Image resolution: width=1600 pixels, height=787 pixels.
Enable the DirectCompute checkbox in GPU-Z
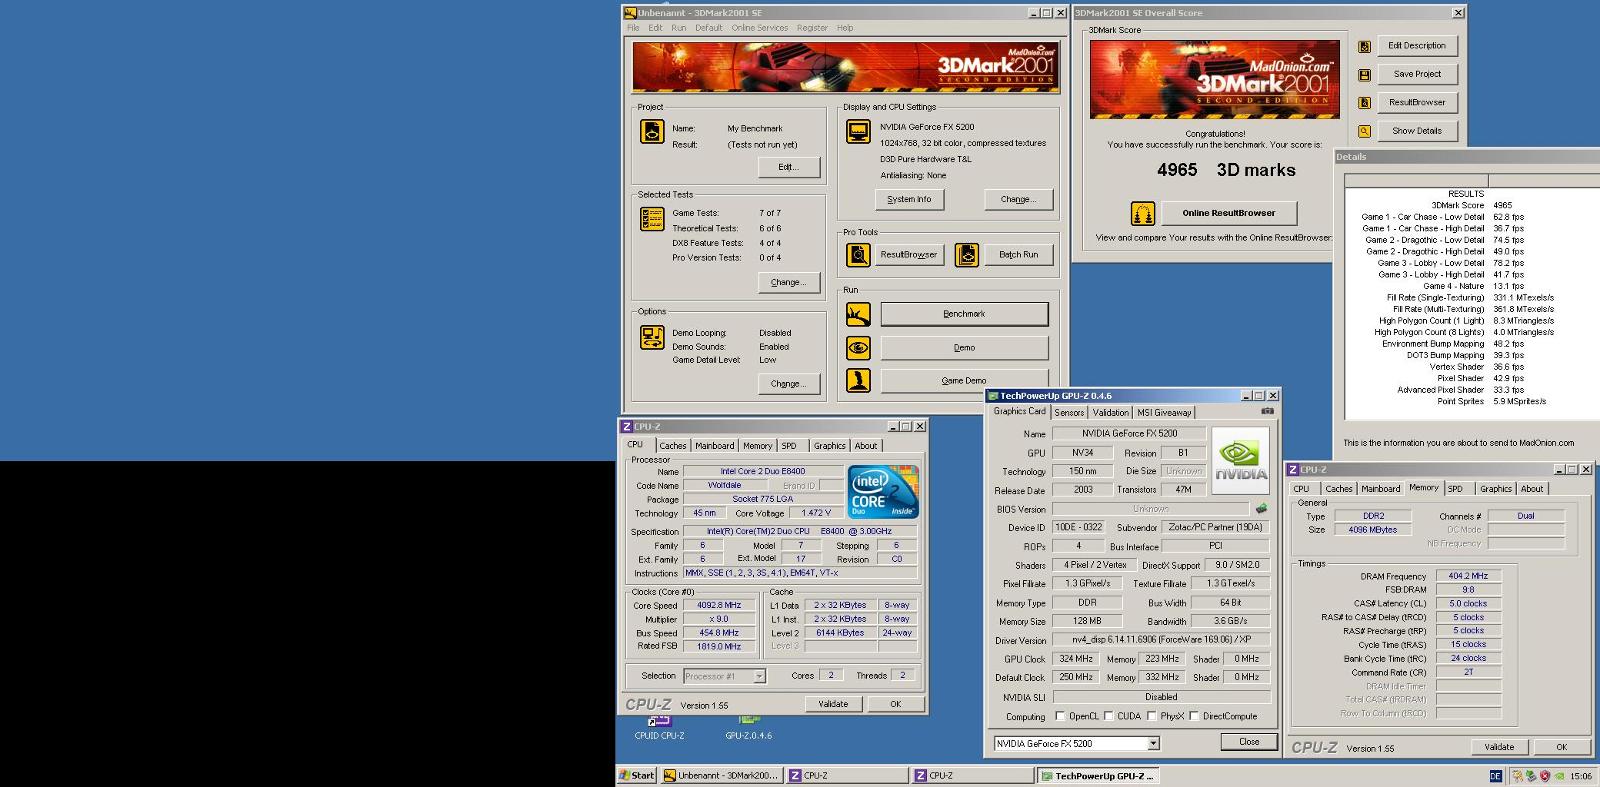click(x=1194, y=716)
